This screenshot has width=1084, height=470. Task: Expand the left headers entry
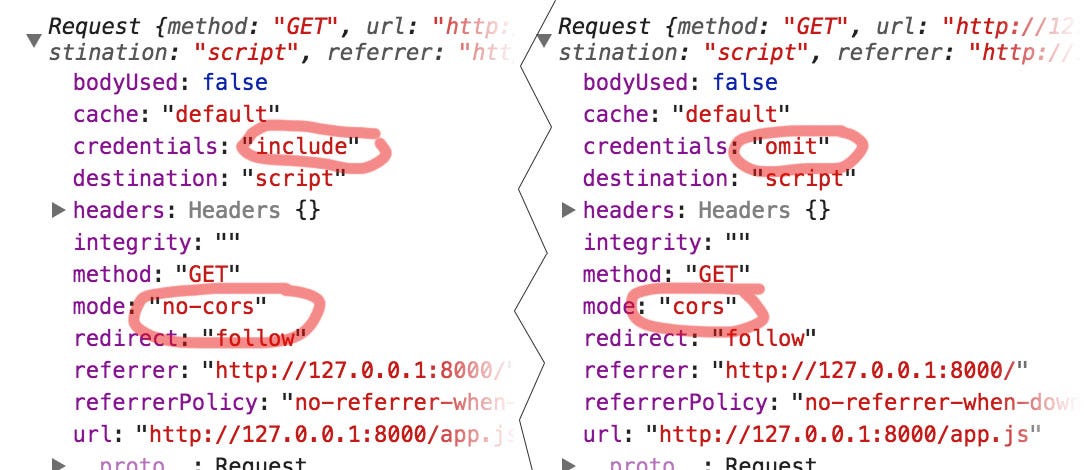point(59,210)
